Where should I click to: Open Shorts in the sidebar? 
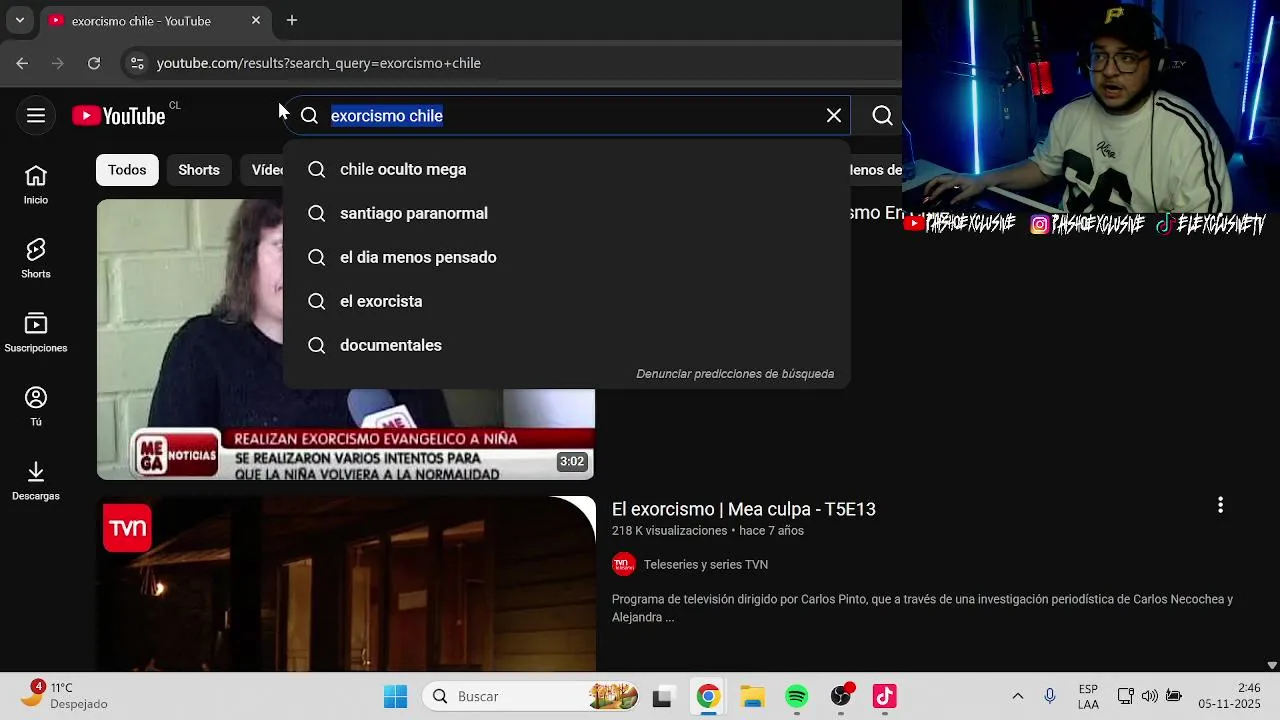point(36,259)
